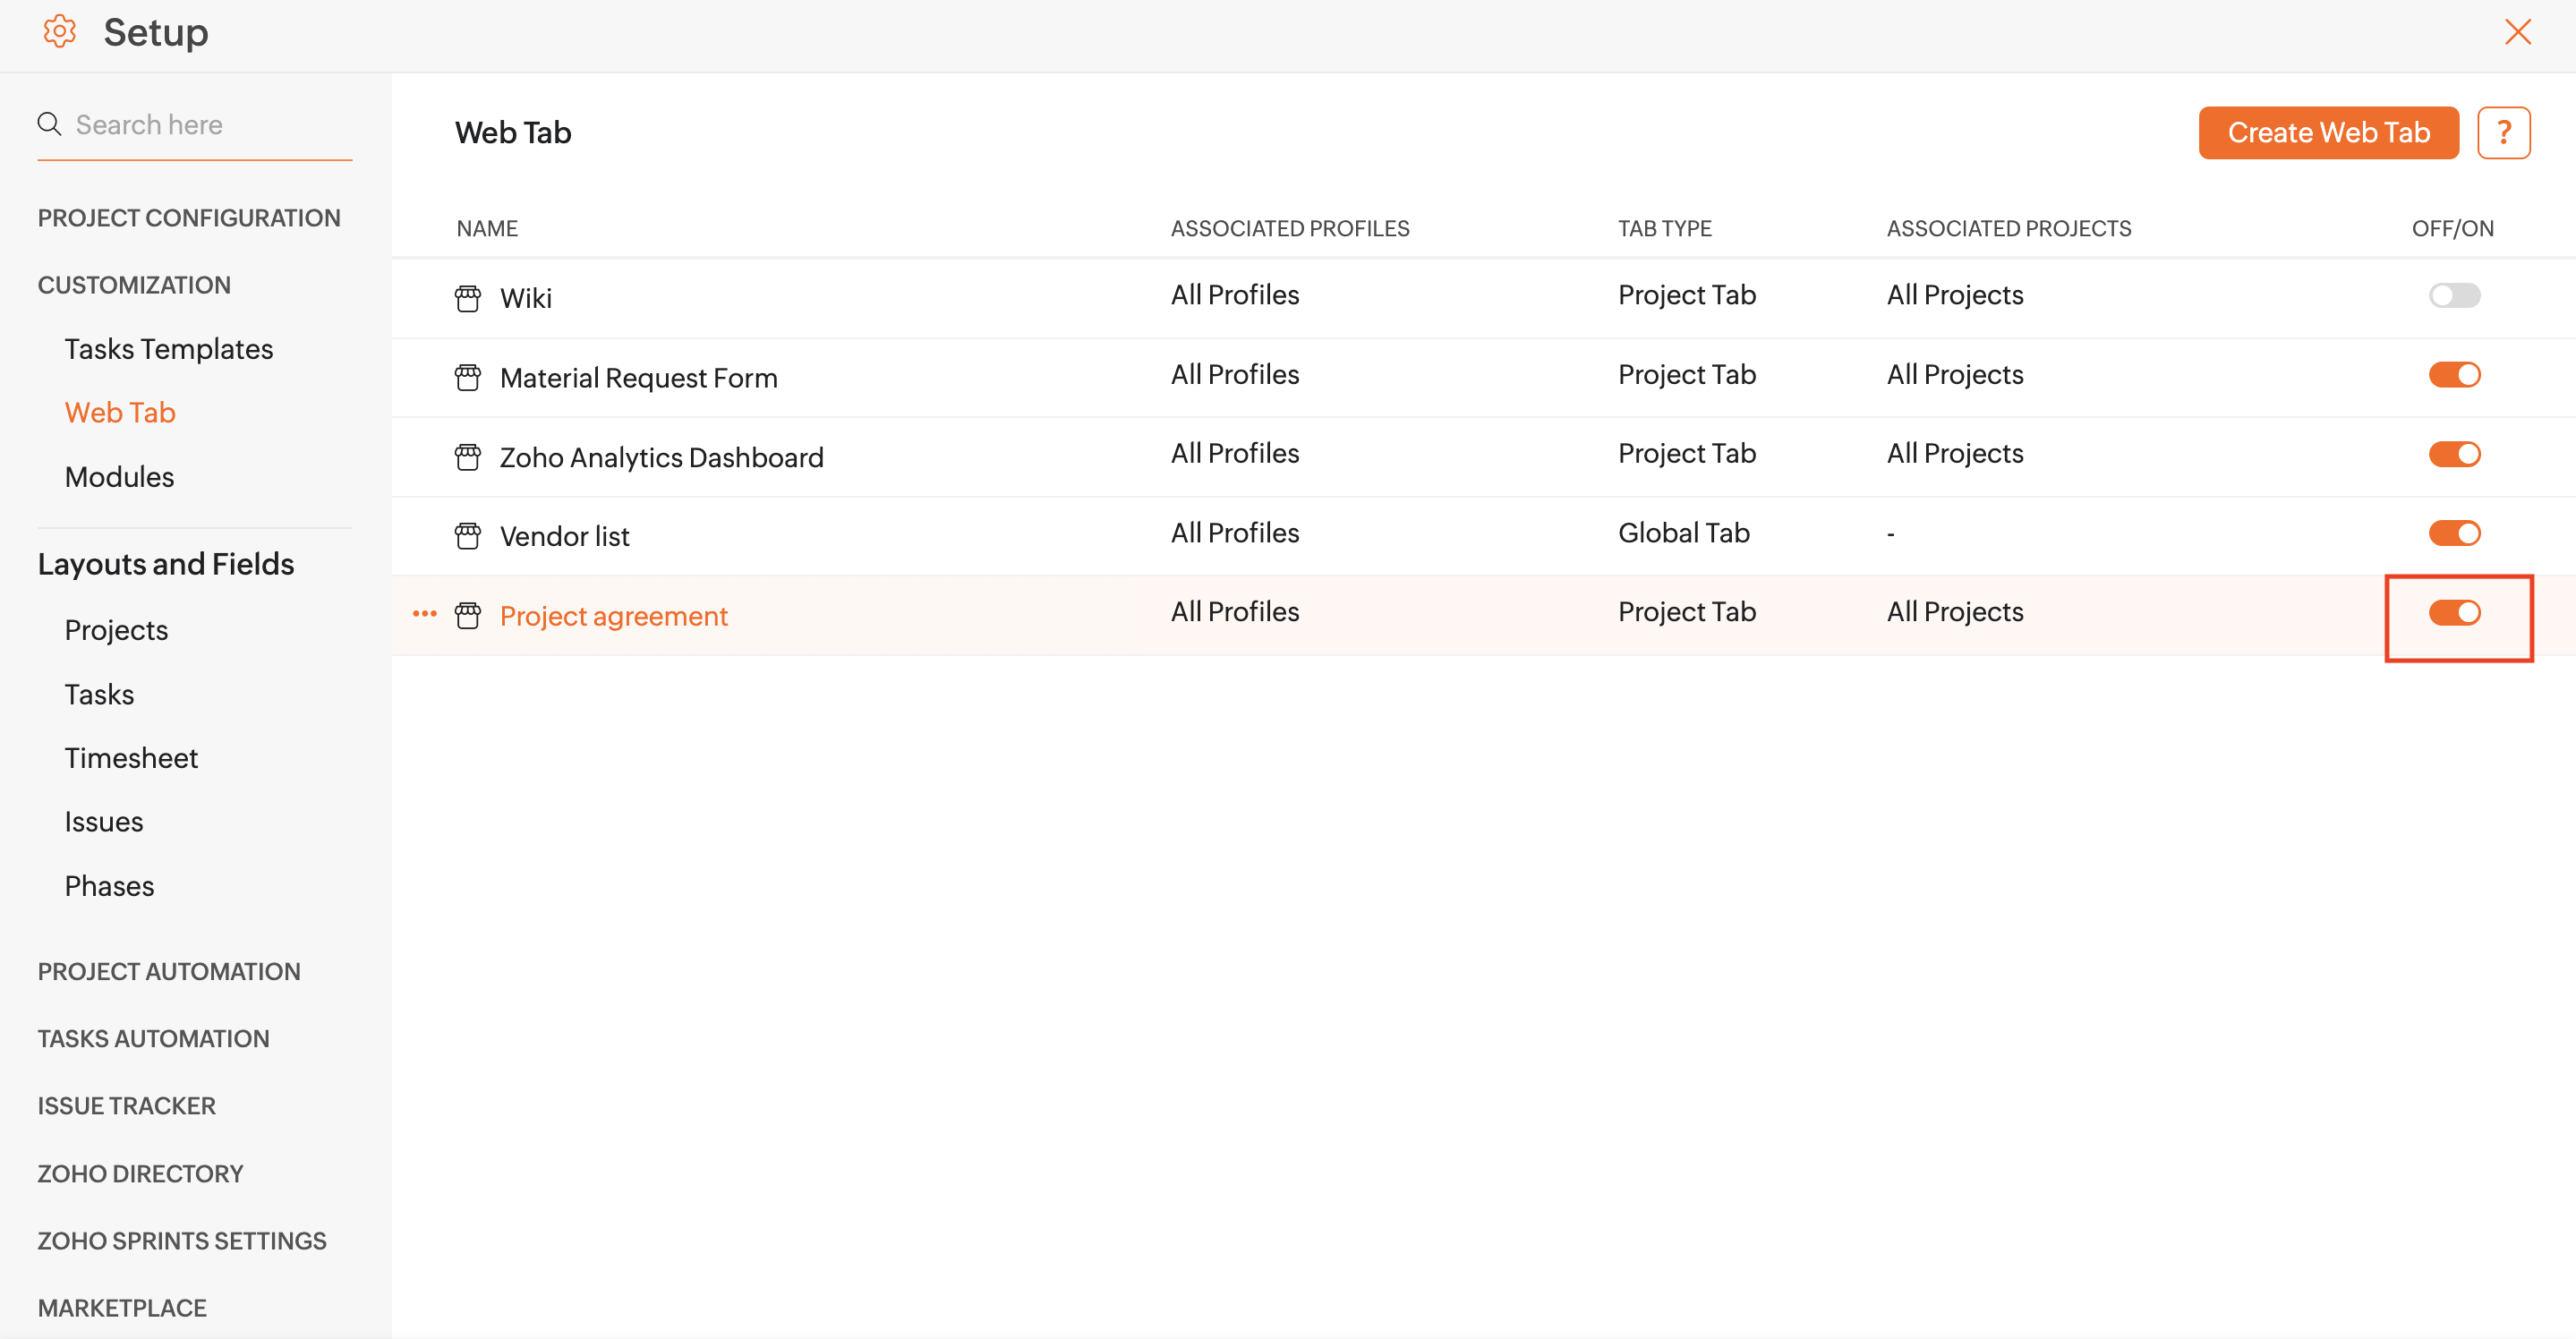Open Tasks Templates in sidebar
The width and height of the screenshot is (2576, 1339).
coord(168,349)
